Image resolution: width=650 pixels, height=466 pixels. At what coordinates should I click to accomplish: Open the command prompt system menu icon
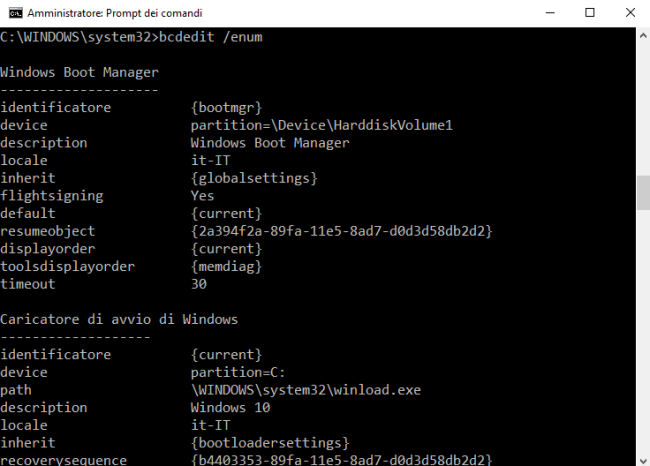pyautogui.click(x=15, y=13)
